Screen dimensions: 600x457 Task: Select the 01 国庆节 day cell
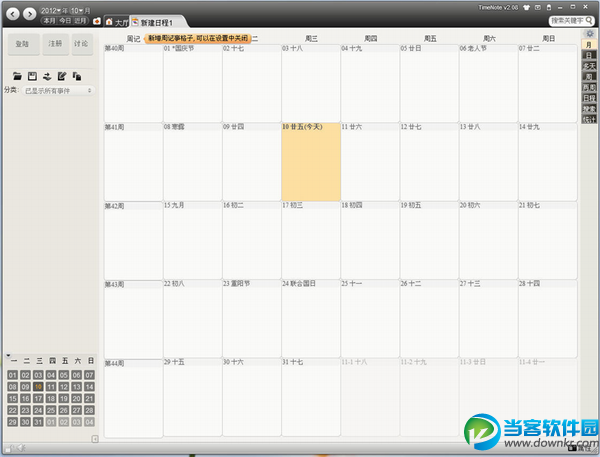point(192,83)
